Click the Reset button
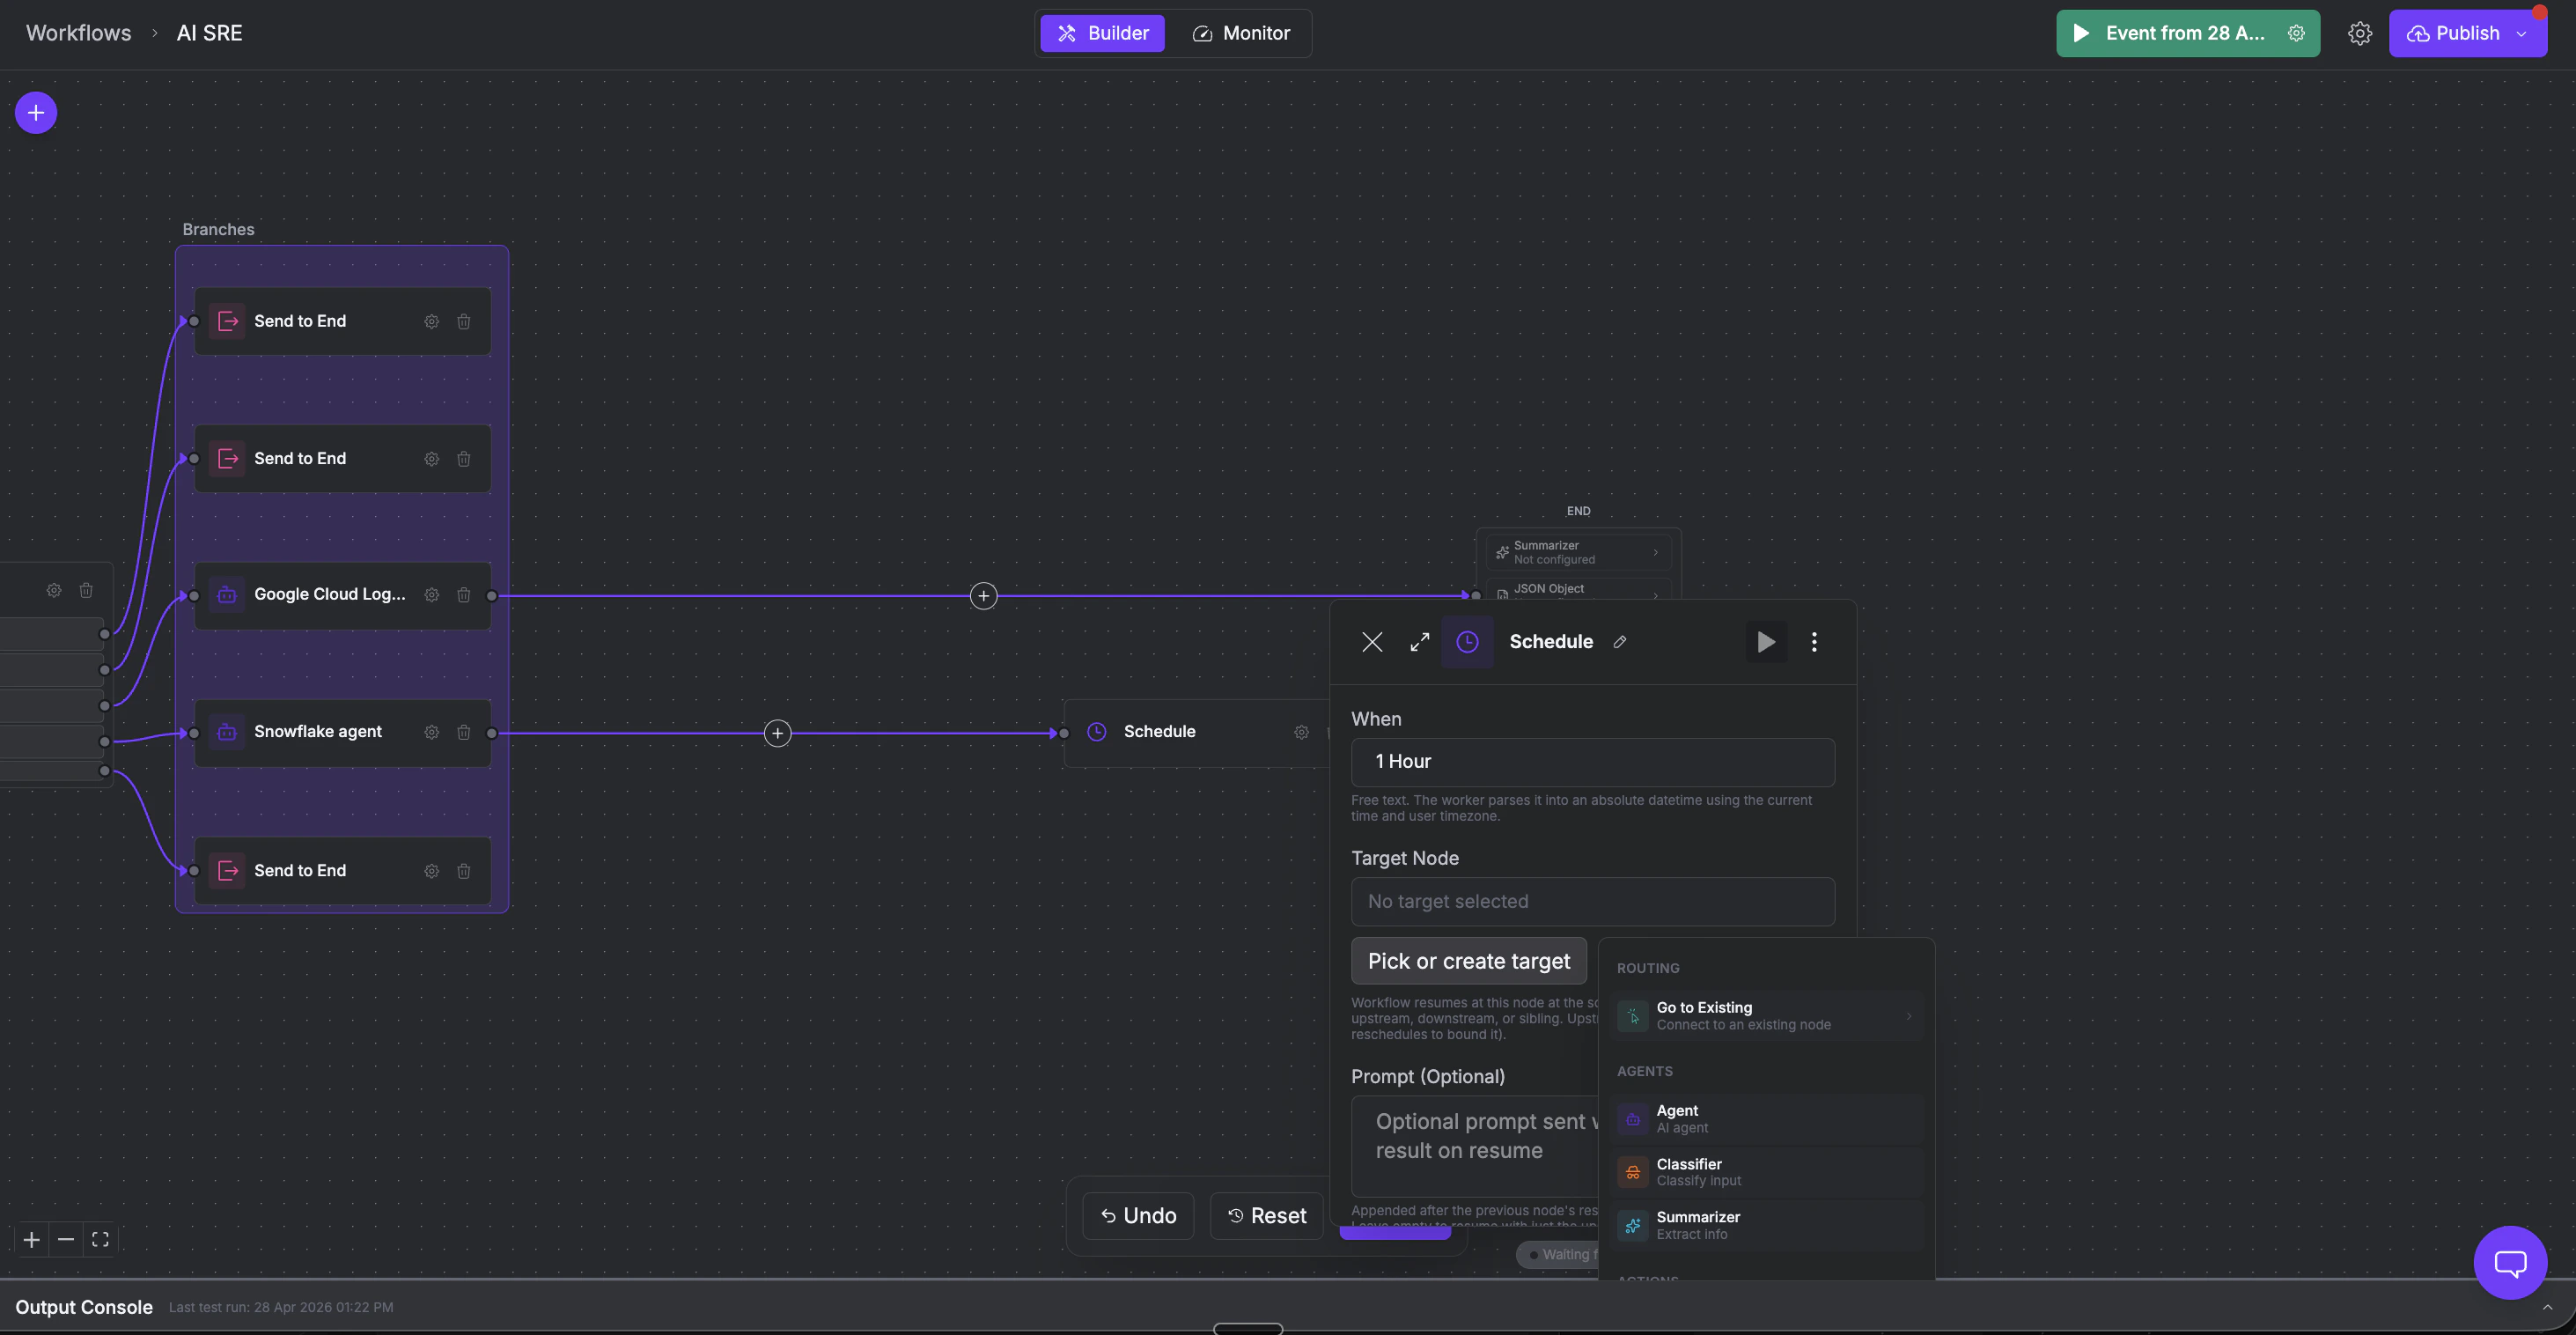Image resolution: width=2576 pixels, height=1335 pixels. (x=1266, y=1216)
